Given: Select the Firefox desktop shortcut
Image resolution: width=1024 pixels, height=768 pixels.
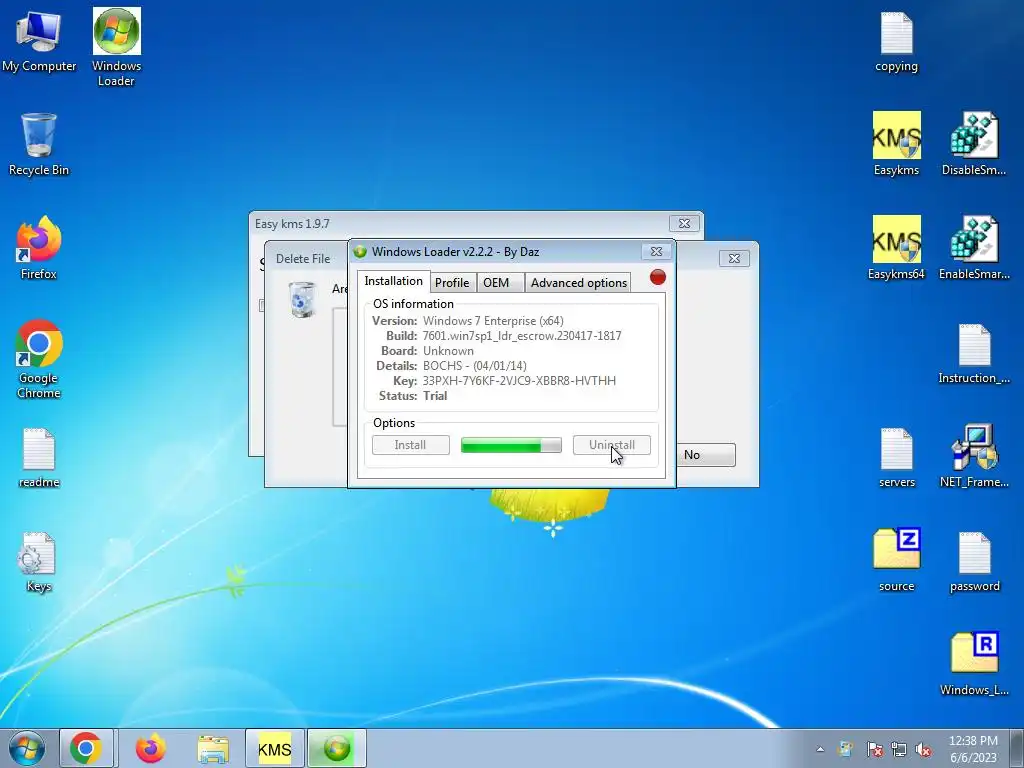Looking at the screenshot, I should coord(39,248).
